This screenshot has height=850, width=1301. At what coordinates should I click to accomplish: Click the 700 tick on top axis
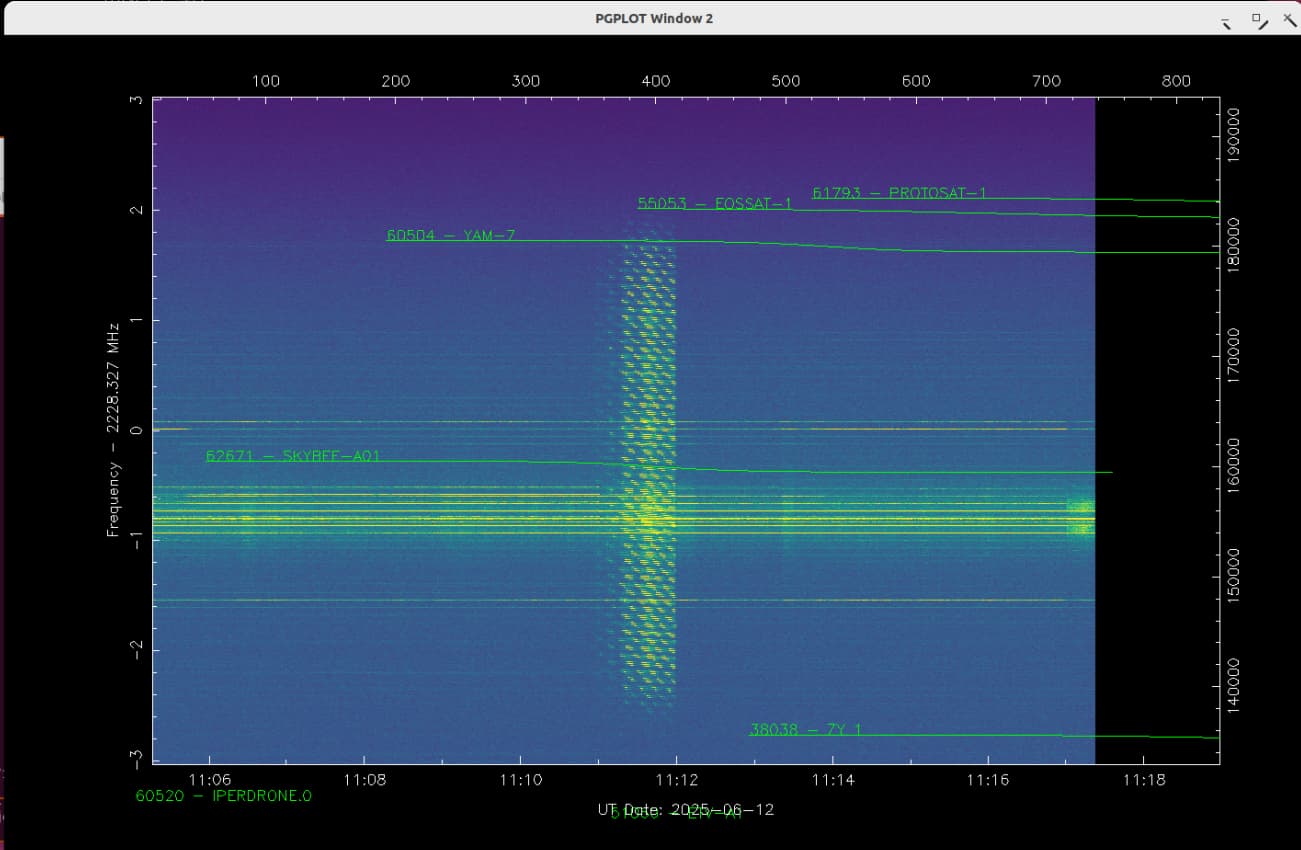coord(1046,81)
